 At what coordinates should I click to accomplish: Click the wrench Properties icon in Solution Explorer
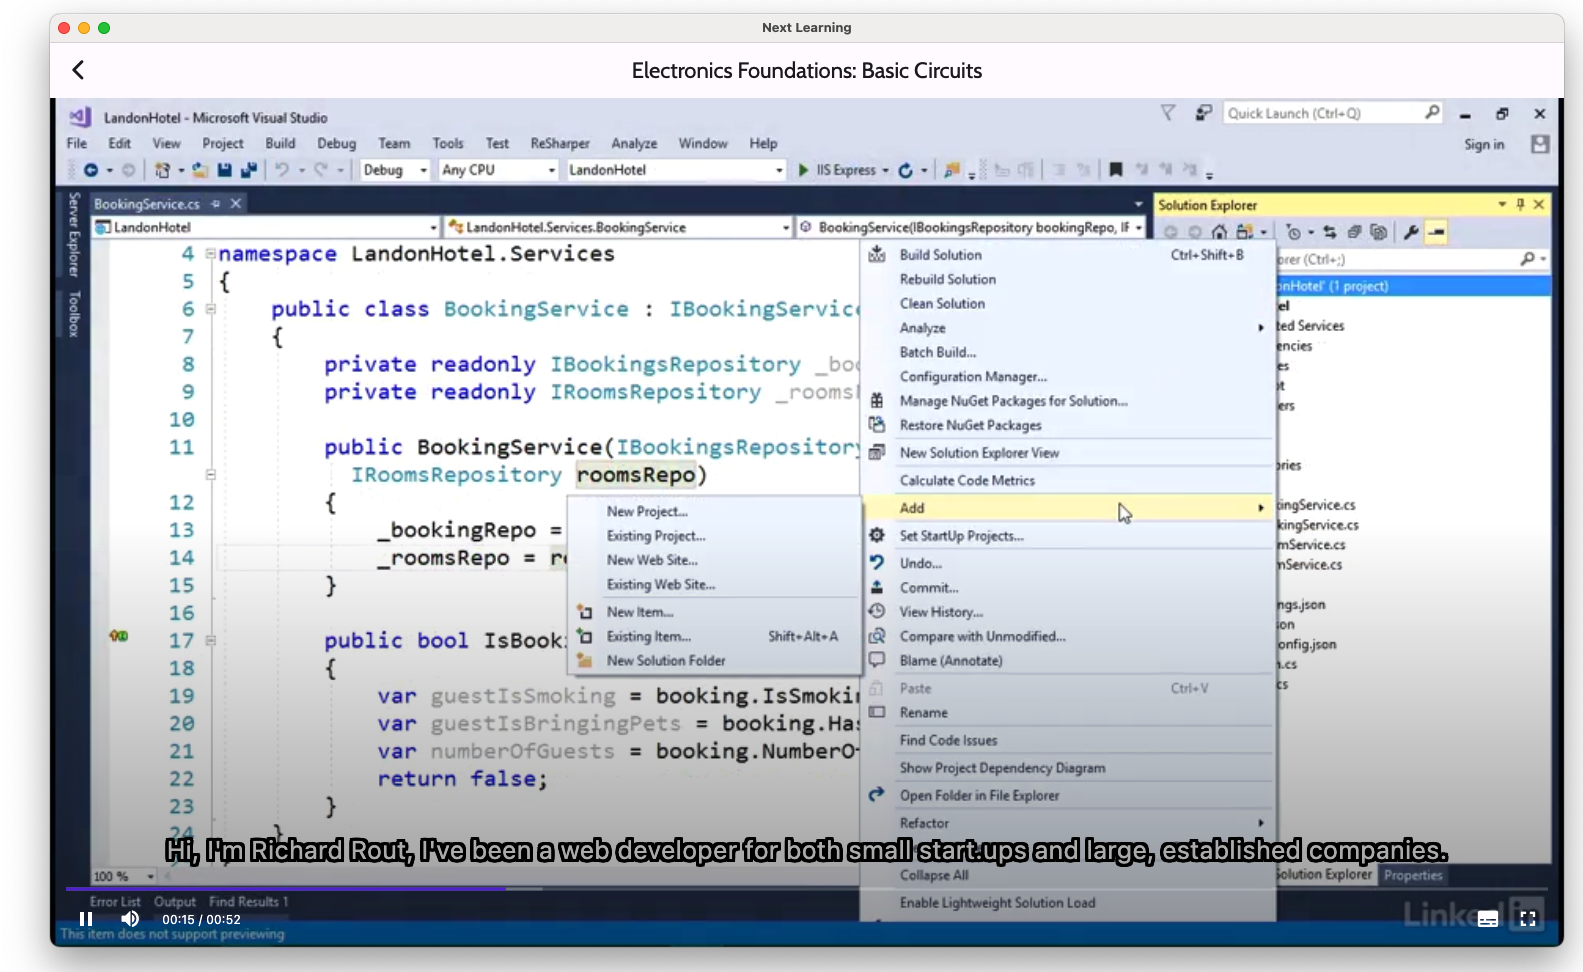coord(1410,232)
